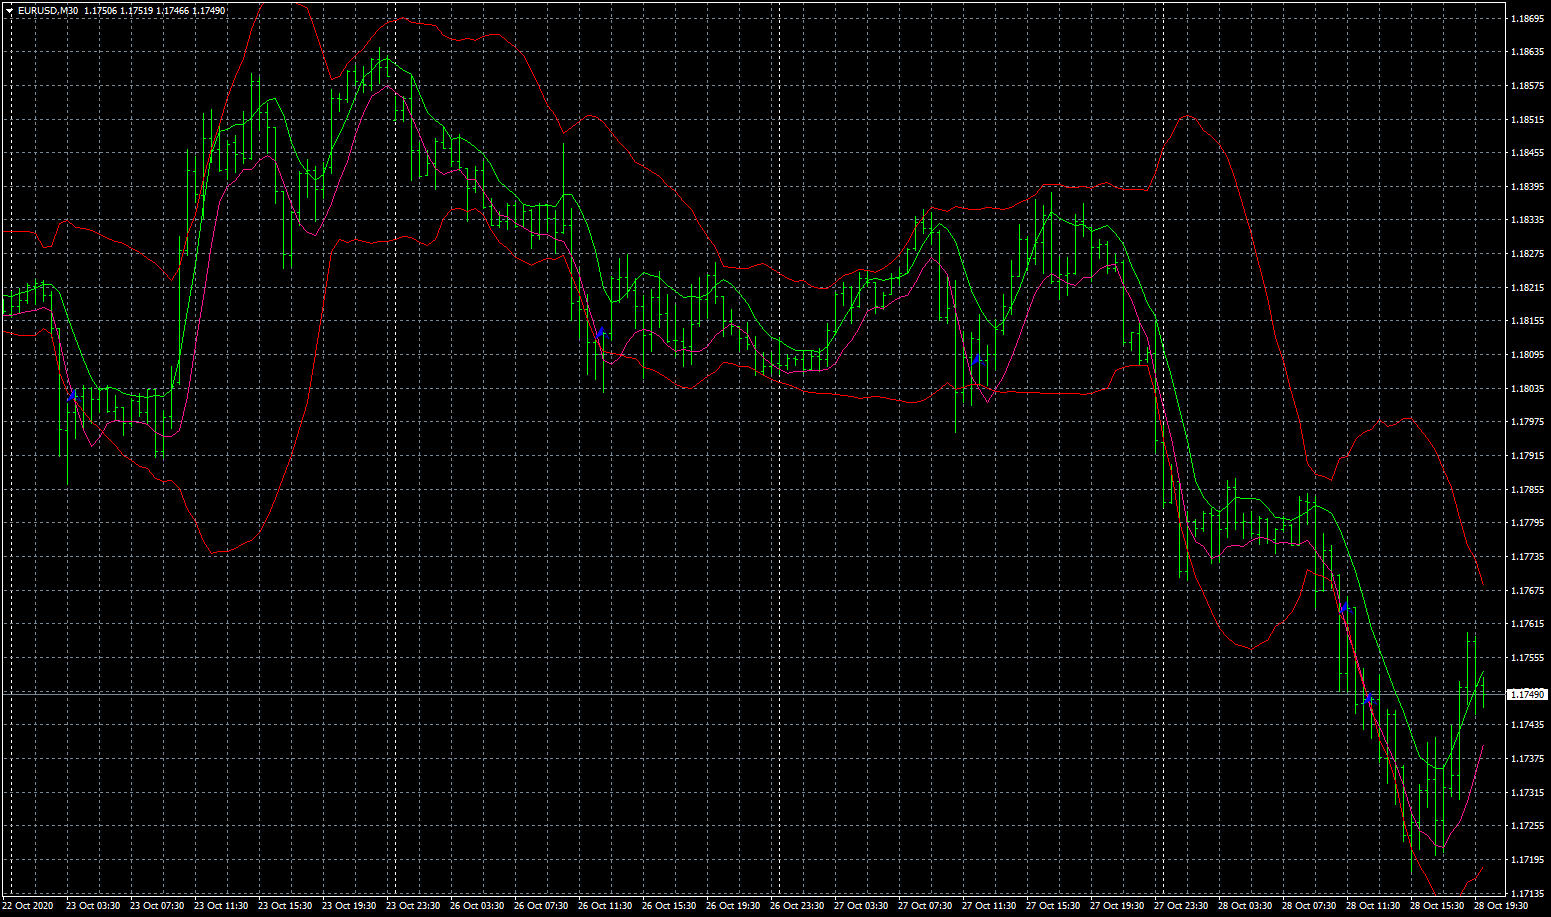Click the EURUSD,M30 chart title text
1551x917 pixels.
pyautogui.click(x=48, y=10)
